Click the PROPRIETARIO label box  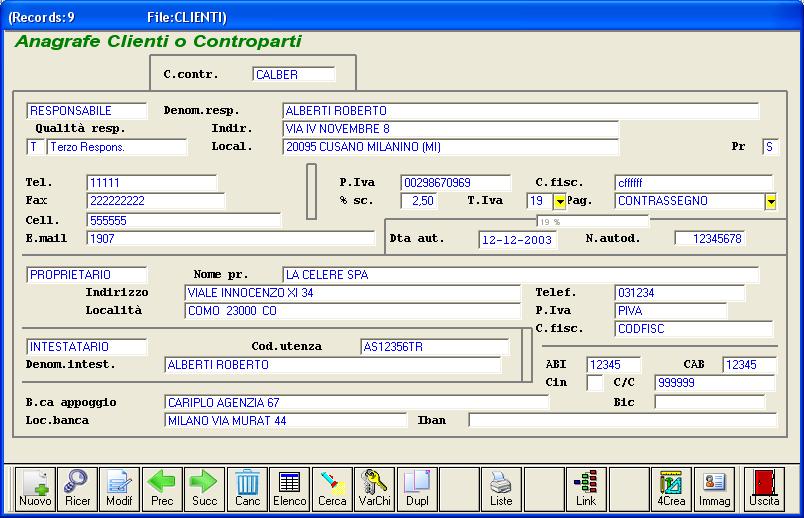pyautogui.click(x=86, y=275)
